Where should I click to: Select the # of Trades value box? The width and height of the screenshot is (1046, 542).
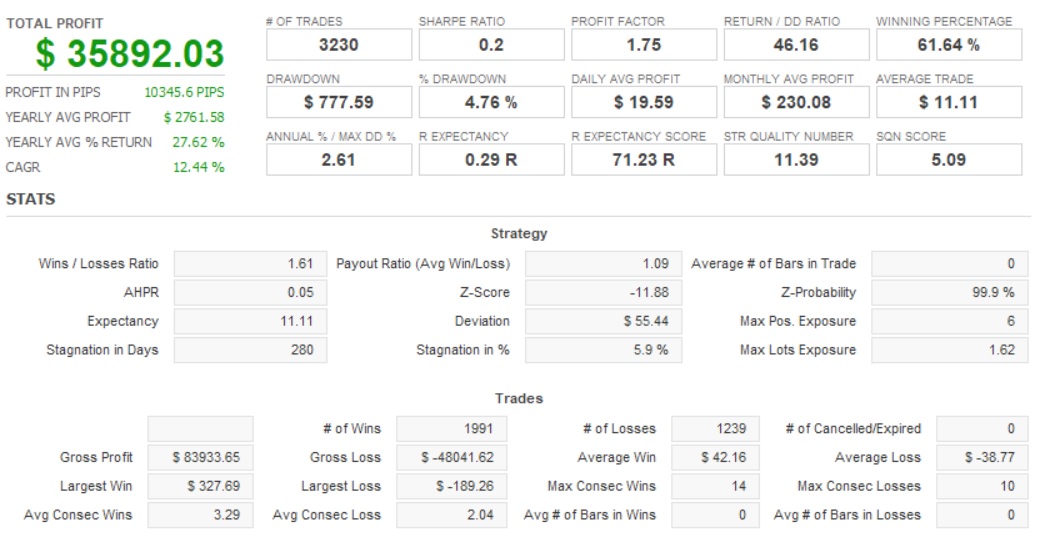click(339, 45)
